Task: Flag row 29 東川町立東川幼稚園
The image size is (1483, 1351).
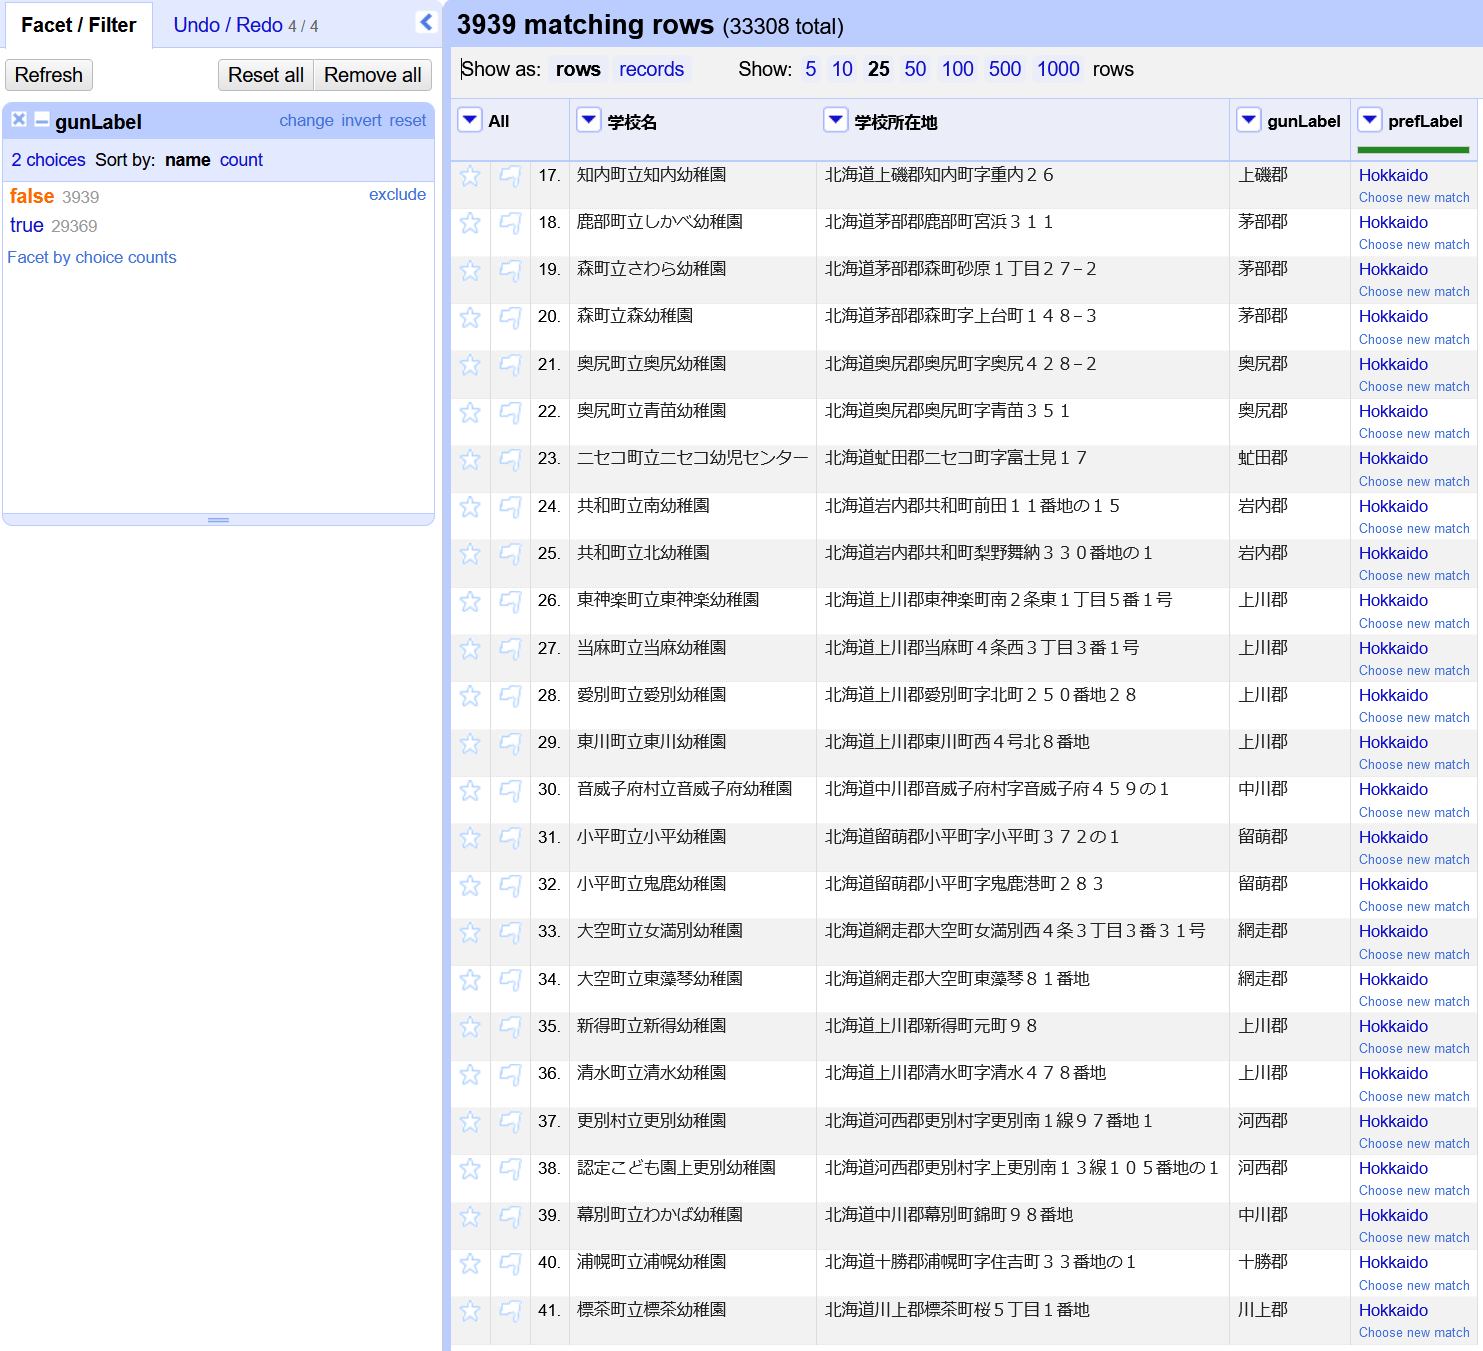Action: (510, 744)
